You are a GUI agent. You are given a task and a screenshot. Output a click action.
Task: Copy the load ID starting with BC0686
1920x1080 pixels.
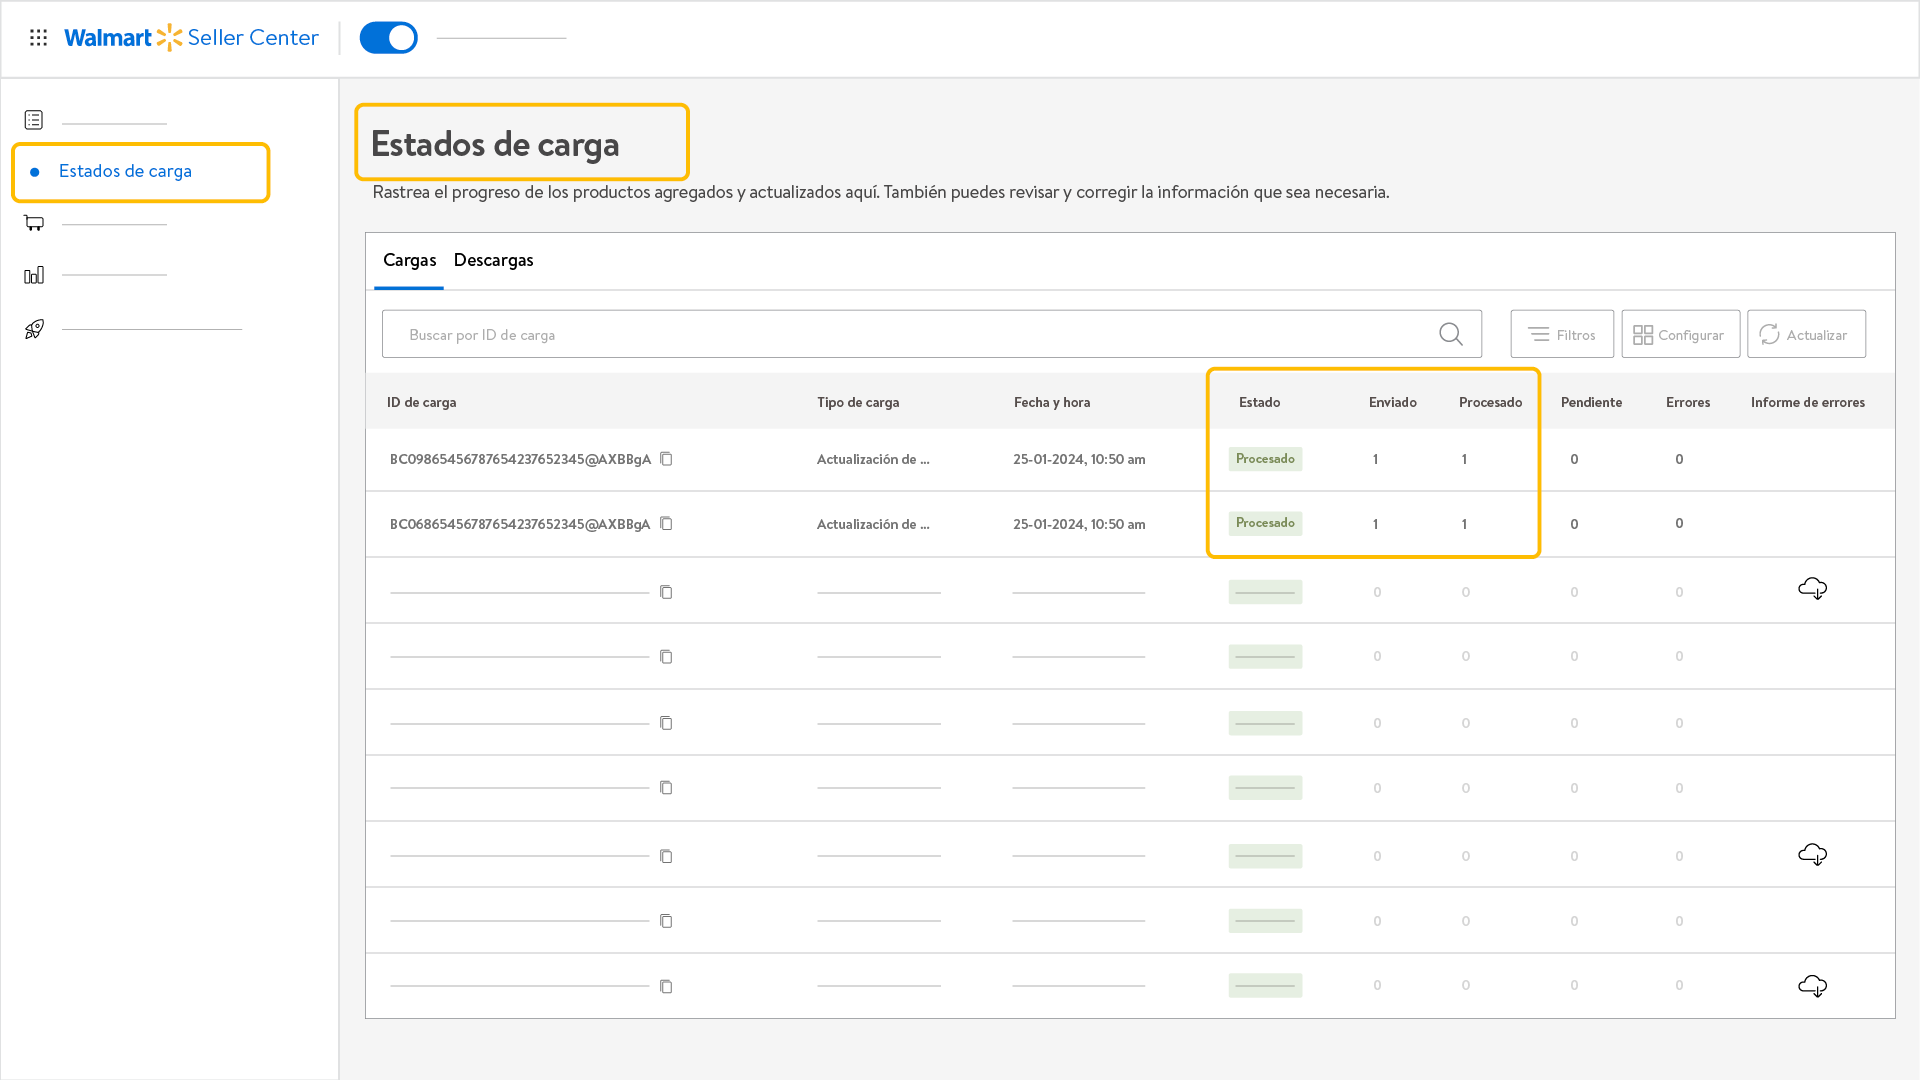tap(666, 524)
